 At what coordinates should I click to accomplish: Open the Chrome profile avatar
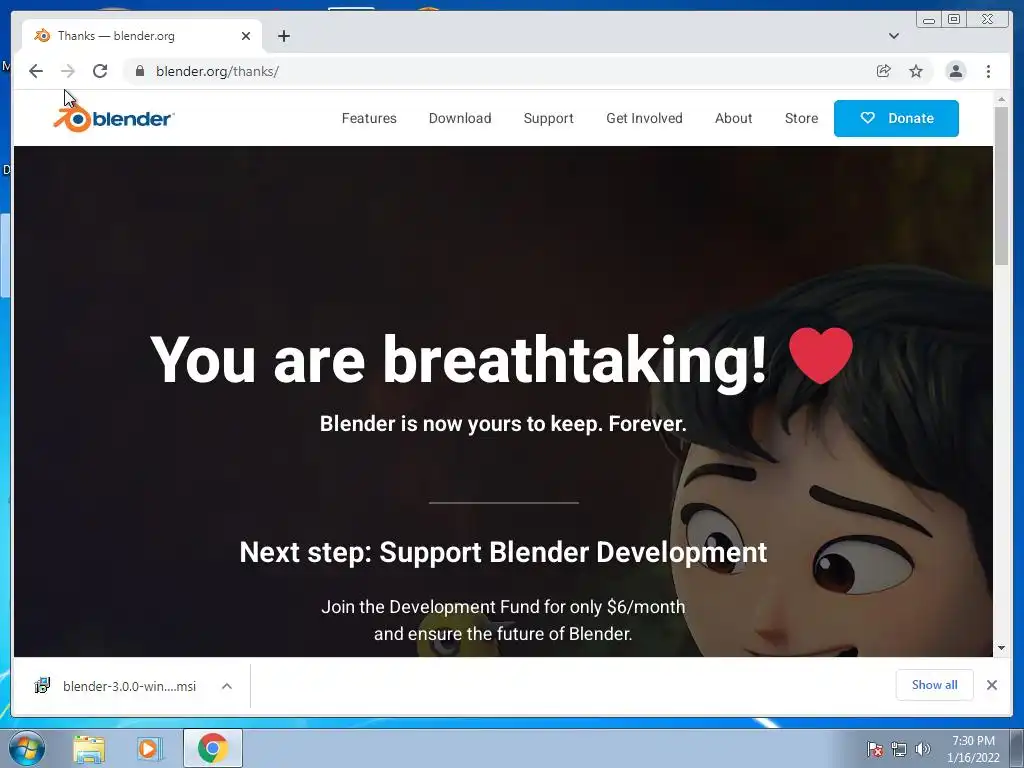pyautogui.click(x=955, y=71)
